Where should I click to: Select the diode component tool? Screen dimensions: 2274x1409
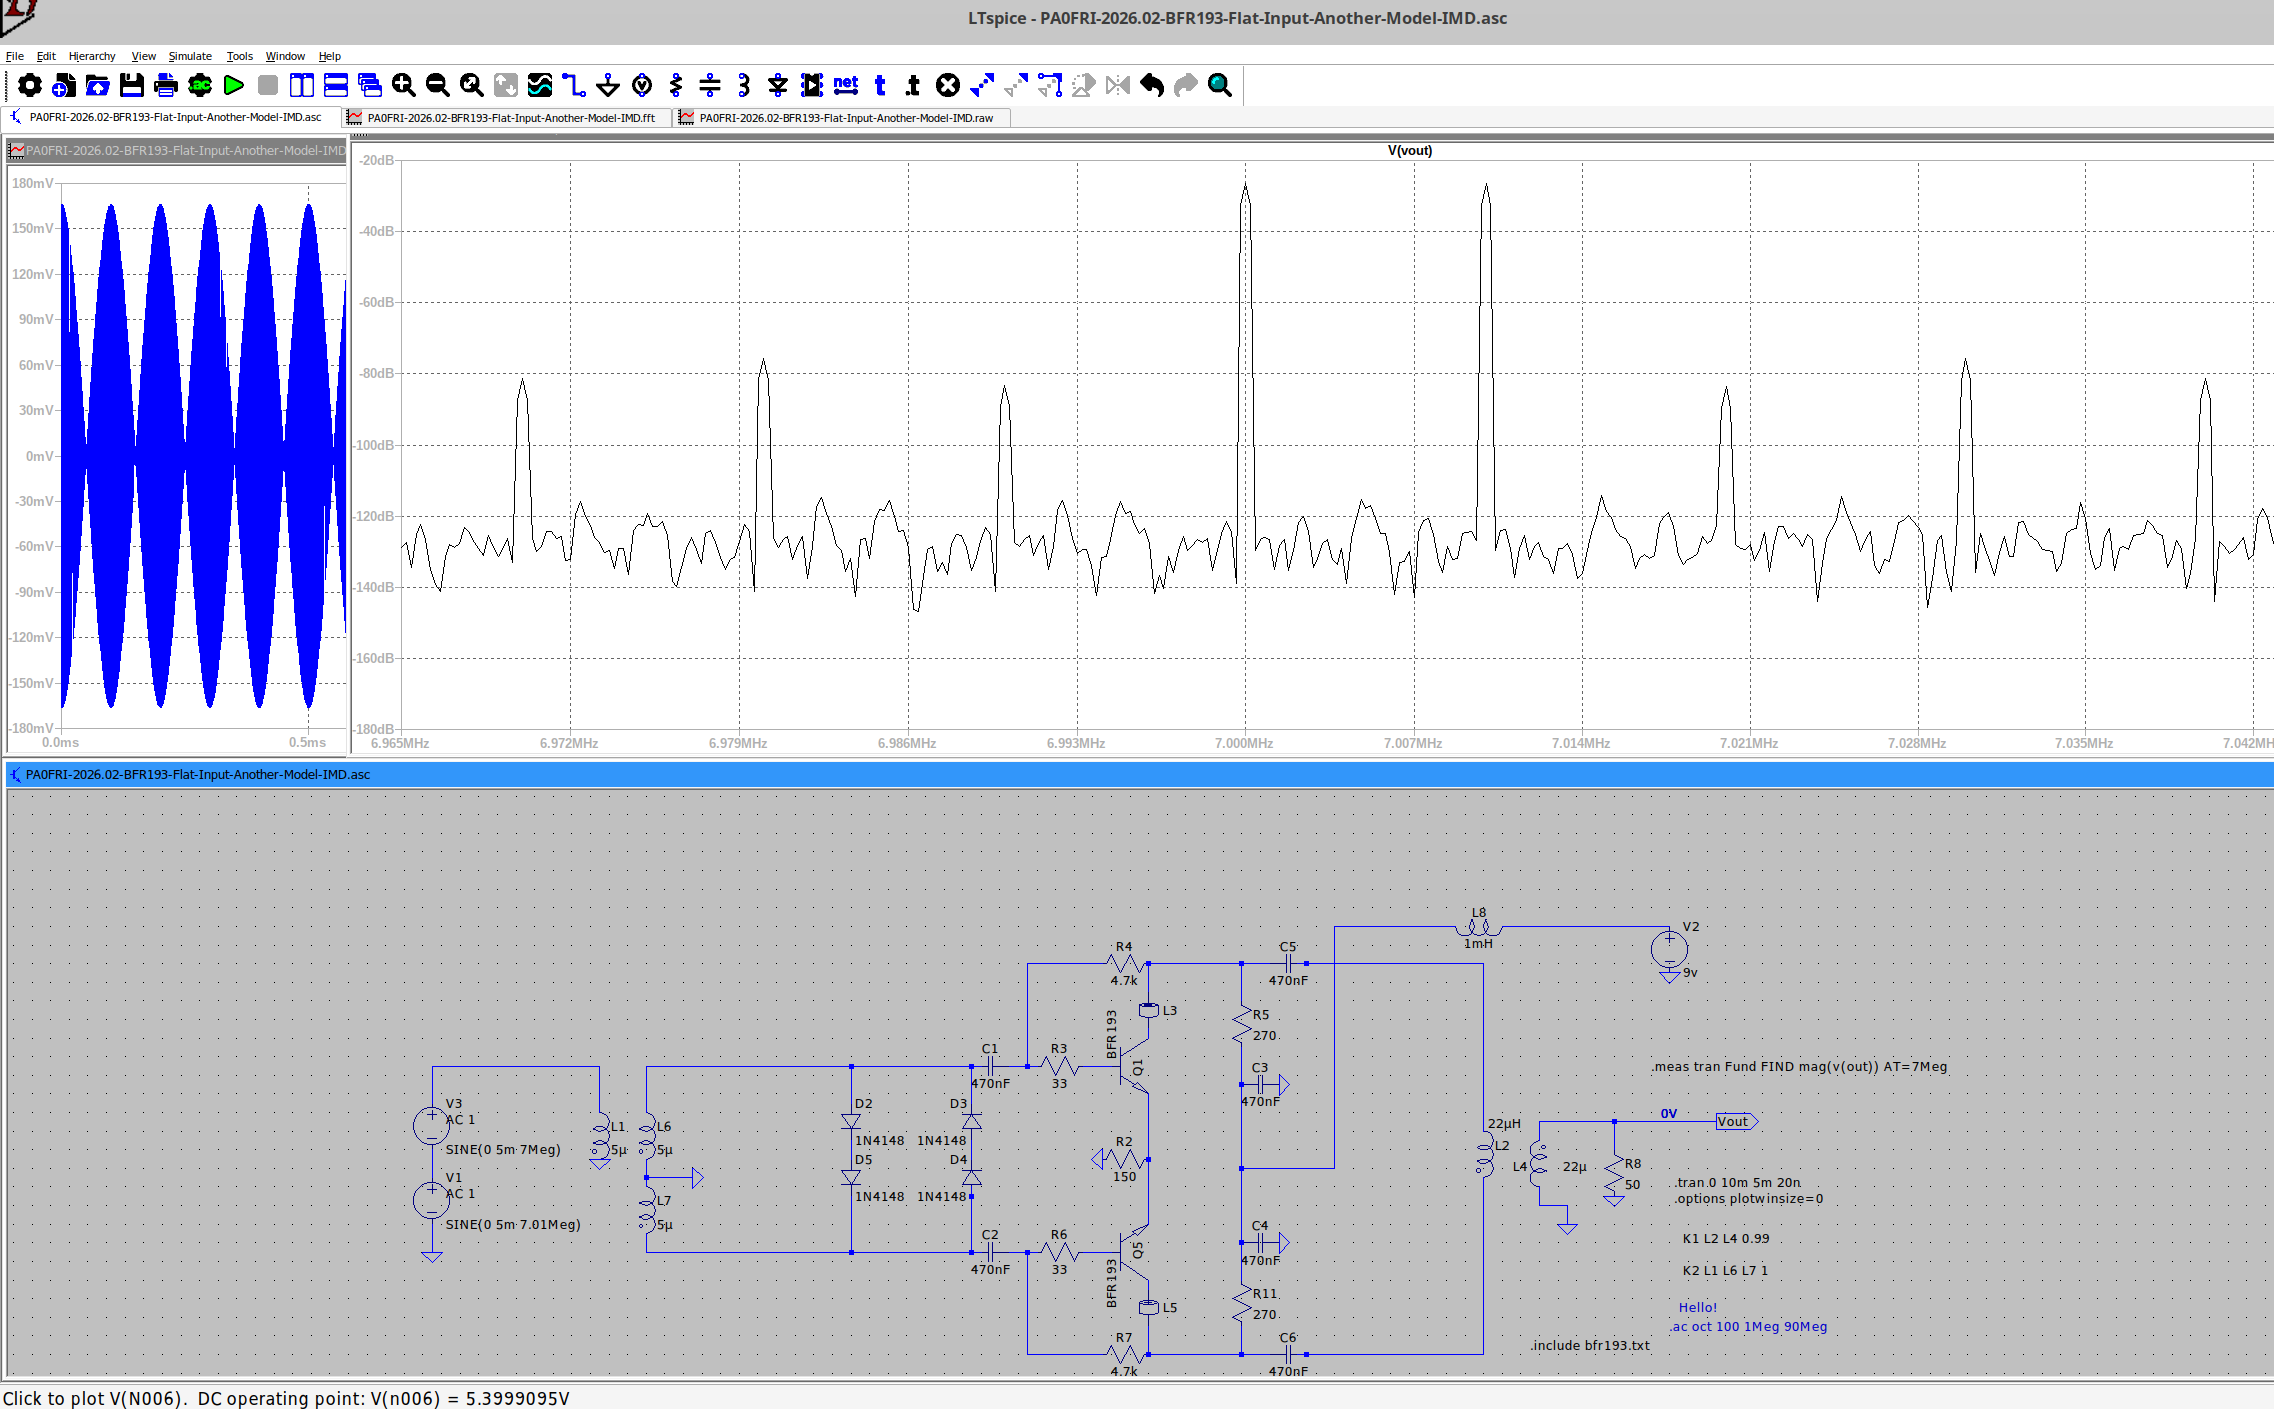(x=778, y=86)
